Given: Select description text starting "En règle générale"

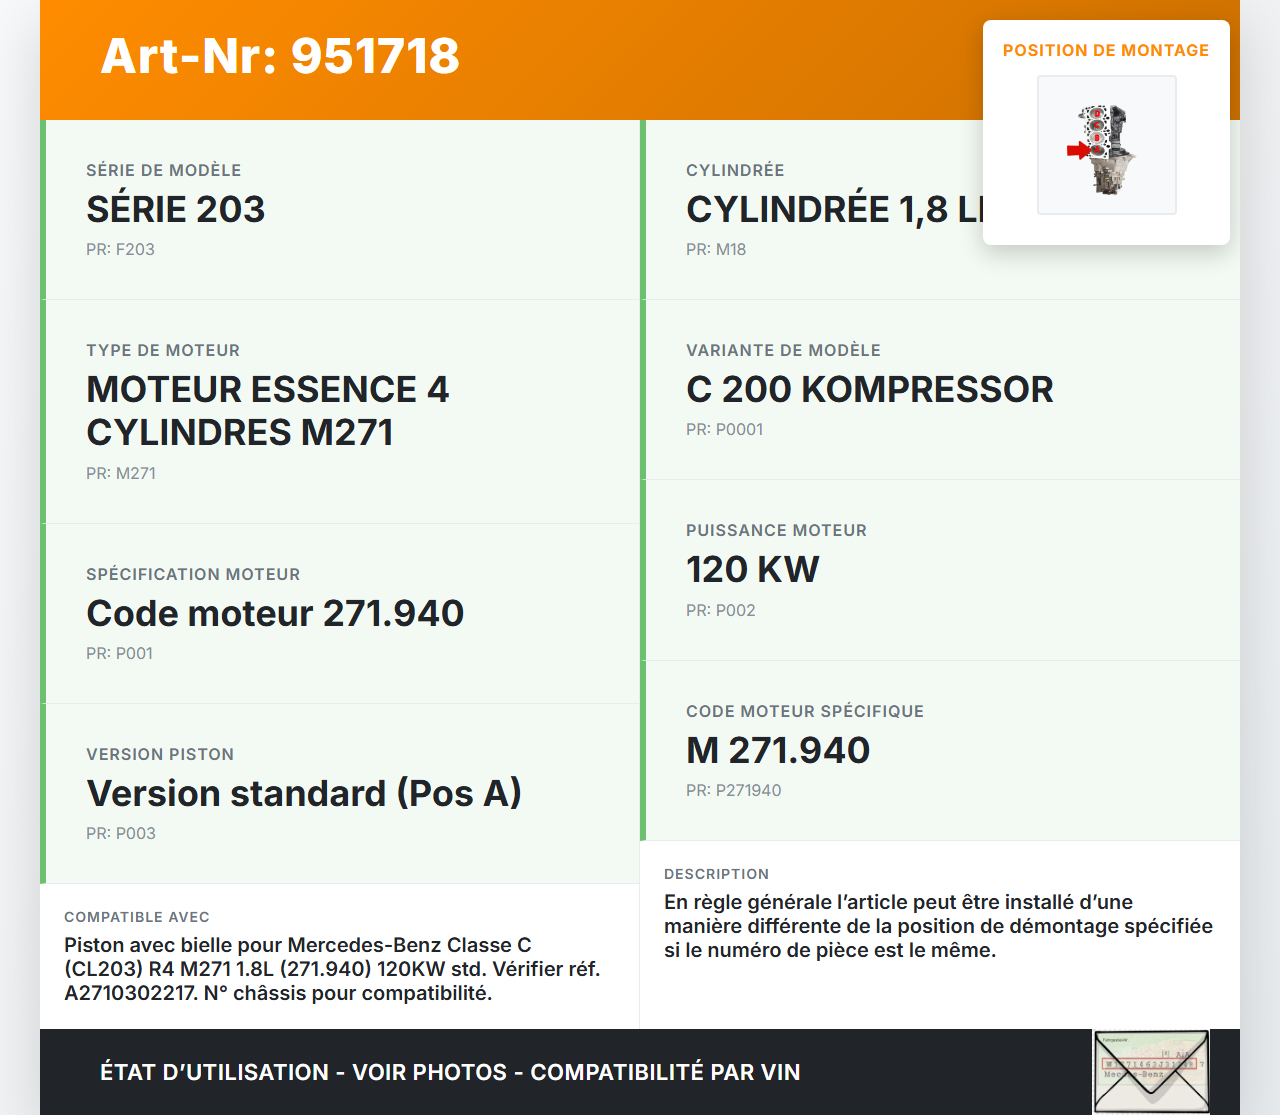Looking at the screenshot, I should click(x=938, y=926).
